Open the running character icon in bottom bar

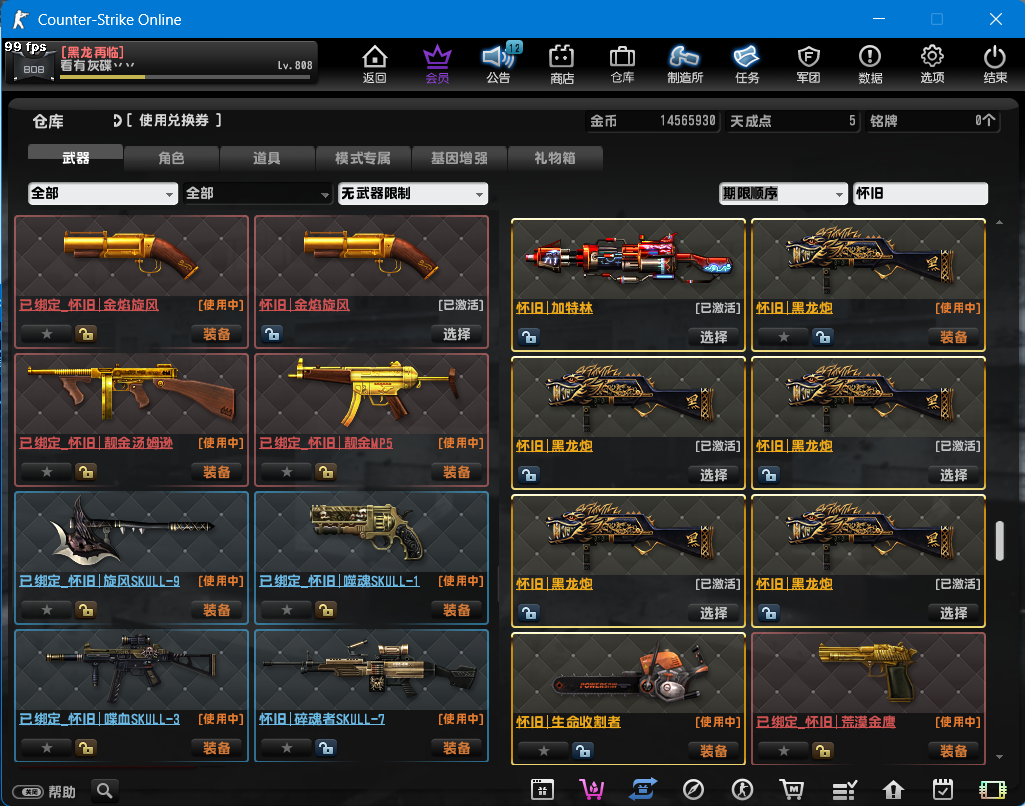[x=742, y=790]
